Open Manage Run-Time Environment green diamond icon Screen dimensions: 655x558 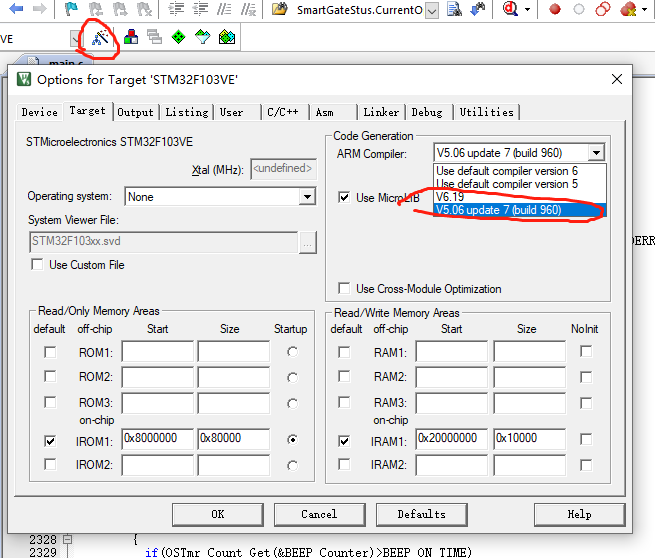pos(179,38)
